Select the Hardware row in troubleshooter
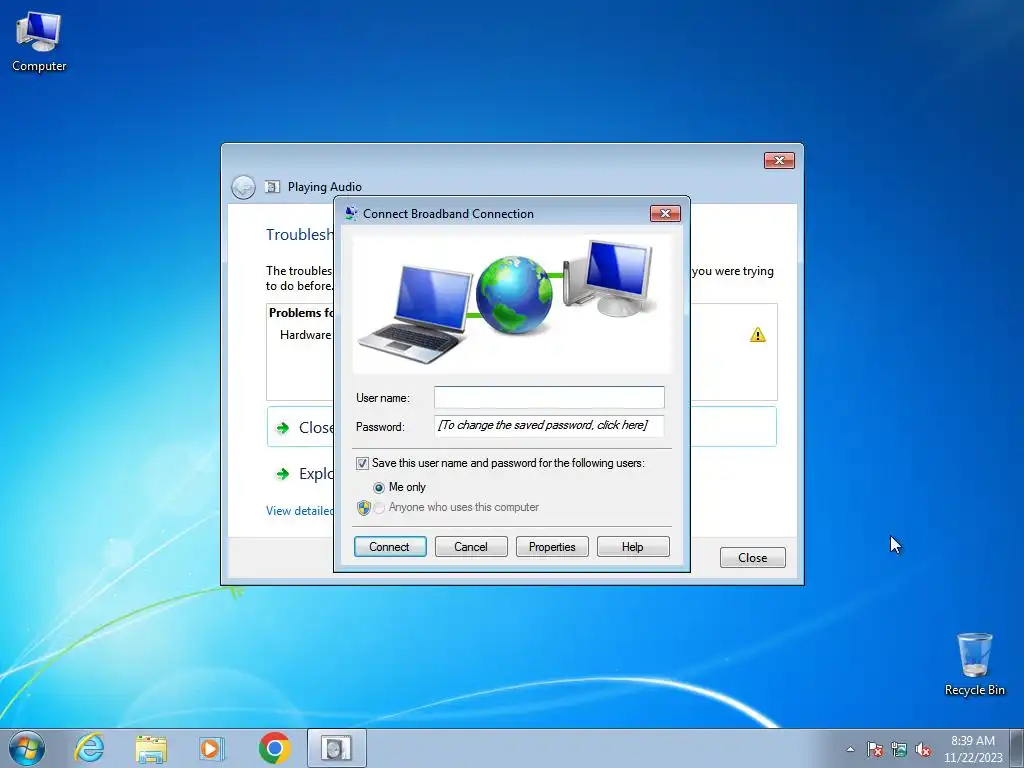The image size is (1024, 768). click(306, 334)
